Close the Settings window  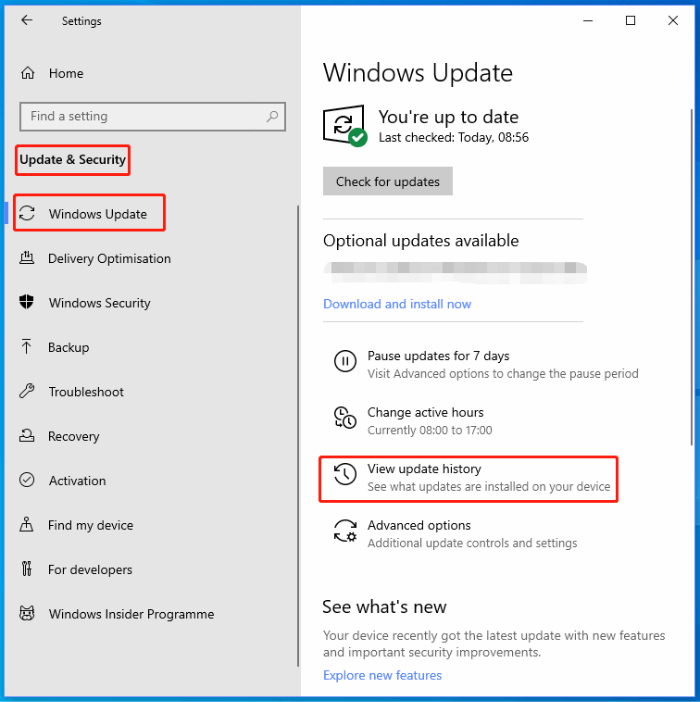coord(673,21)
